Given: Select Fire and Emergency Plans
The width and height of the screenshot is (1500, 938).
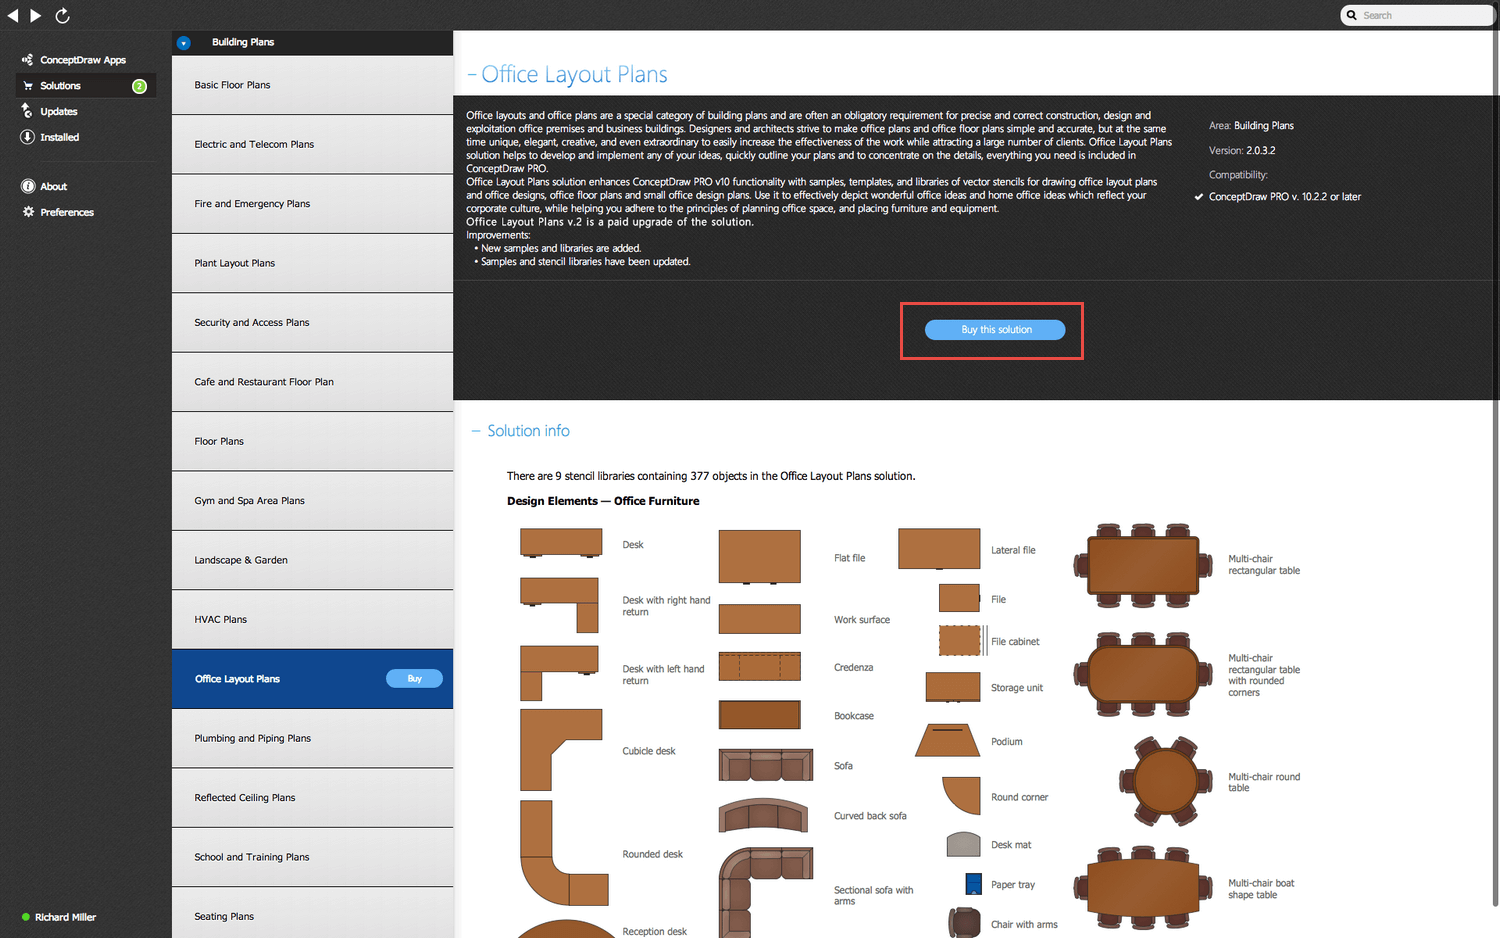Looking at the screenshot, I should pos(312,204).
